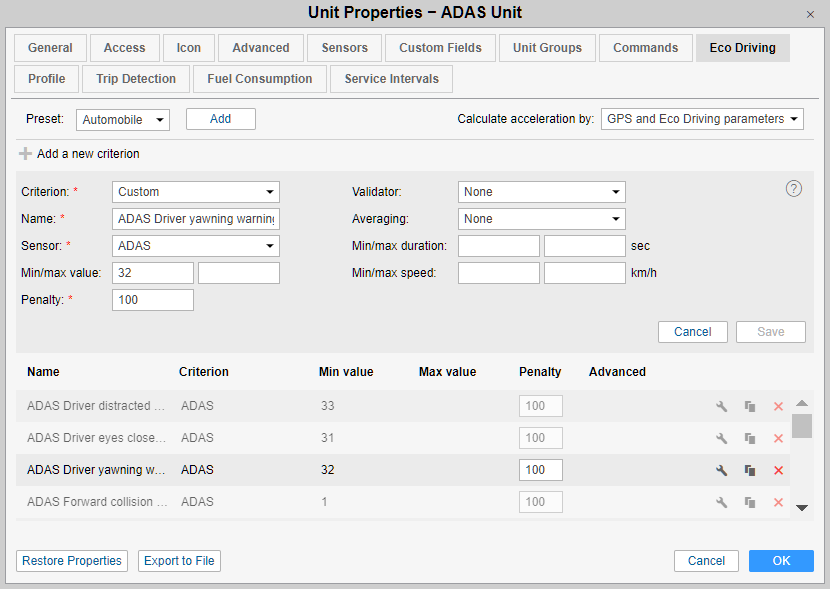Click the Export to File button
Image resolution: width=830 pixels, height=589 pixels.
(179, 561)
